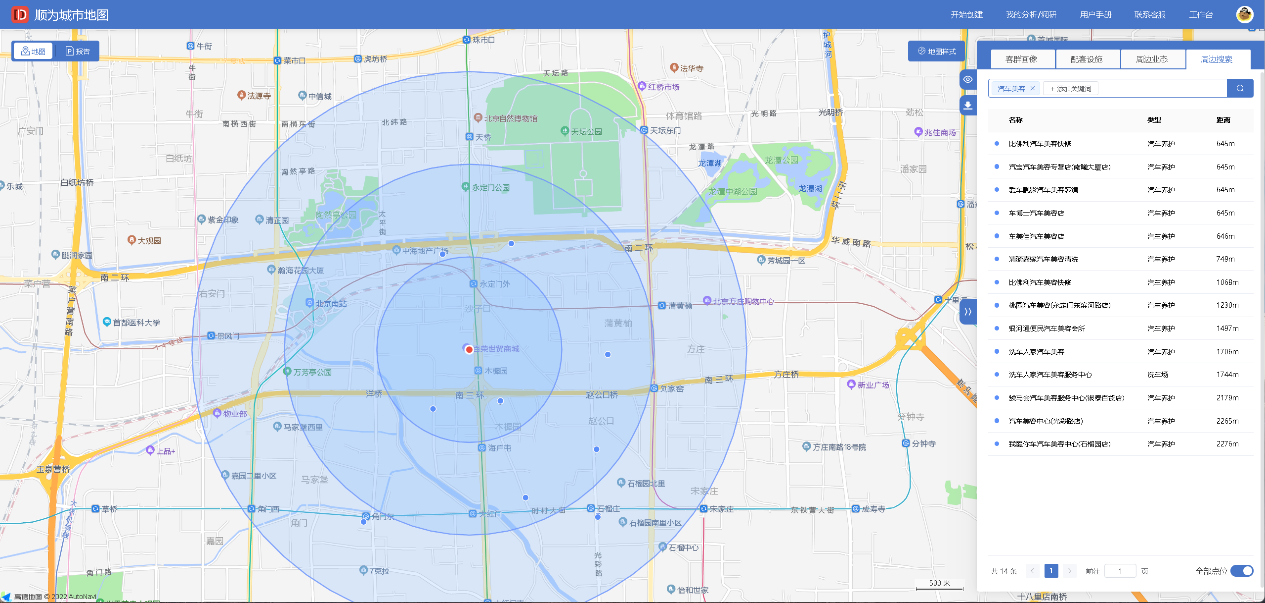Click the 兆佳商场 POI icon
The height and width of the screenshot is (603, 1265).
(918, 132)
